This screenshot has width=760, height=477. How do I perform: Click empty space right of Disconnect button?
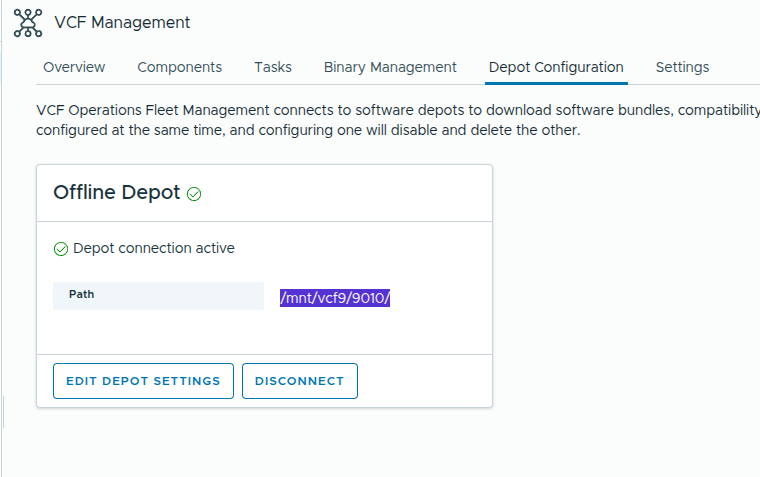(424, 381)
